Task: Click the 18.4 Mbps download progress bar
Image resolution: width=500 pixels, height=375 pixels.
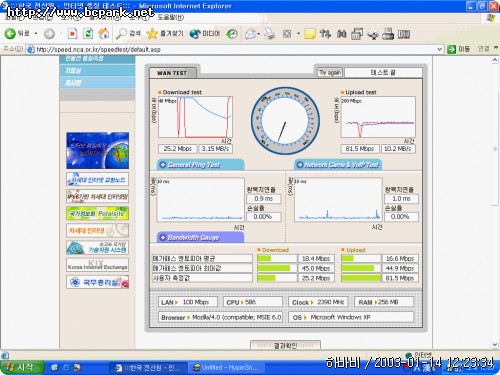Action: click(x=277, y=258)
